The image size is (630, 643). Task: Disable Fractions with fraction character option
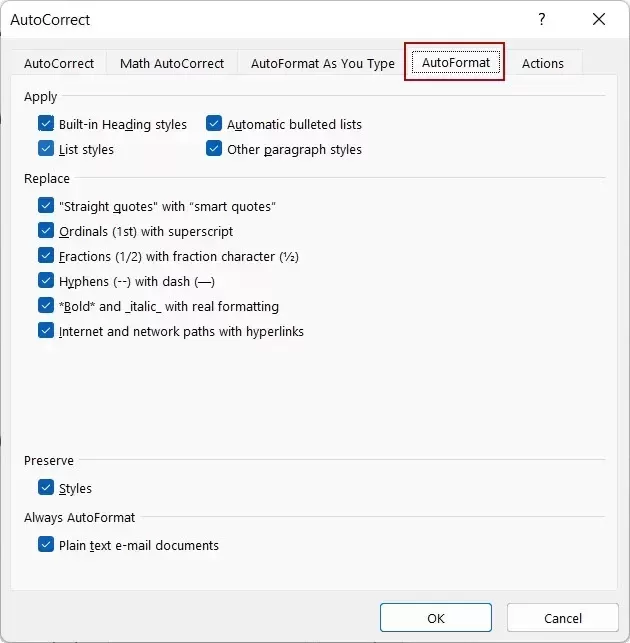point(46,256)
